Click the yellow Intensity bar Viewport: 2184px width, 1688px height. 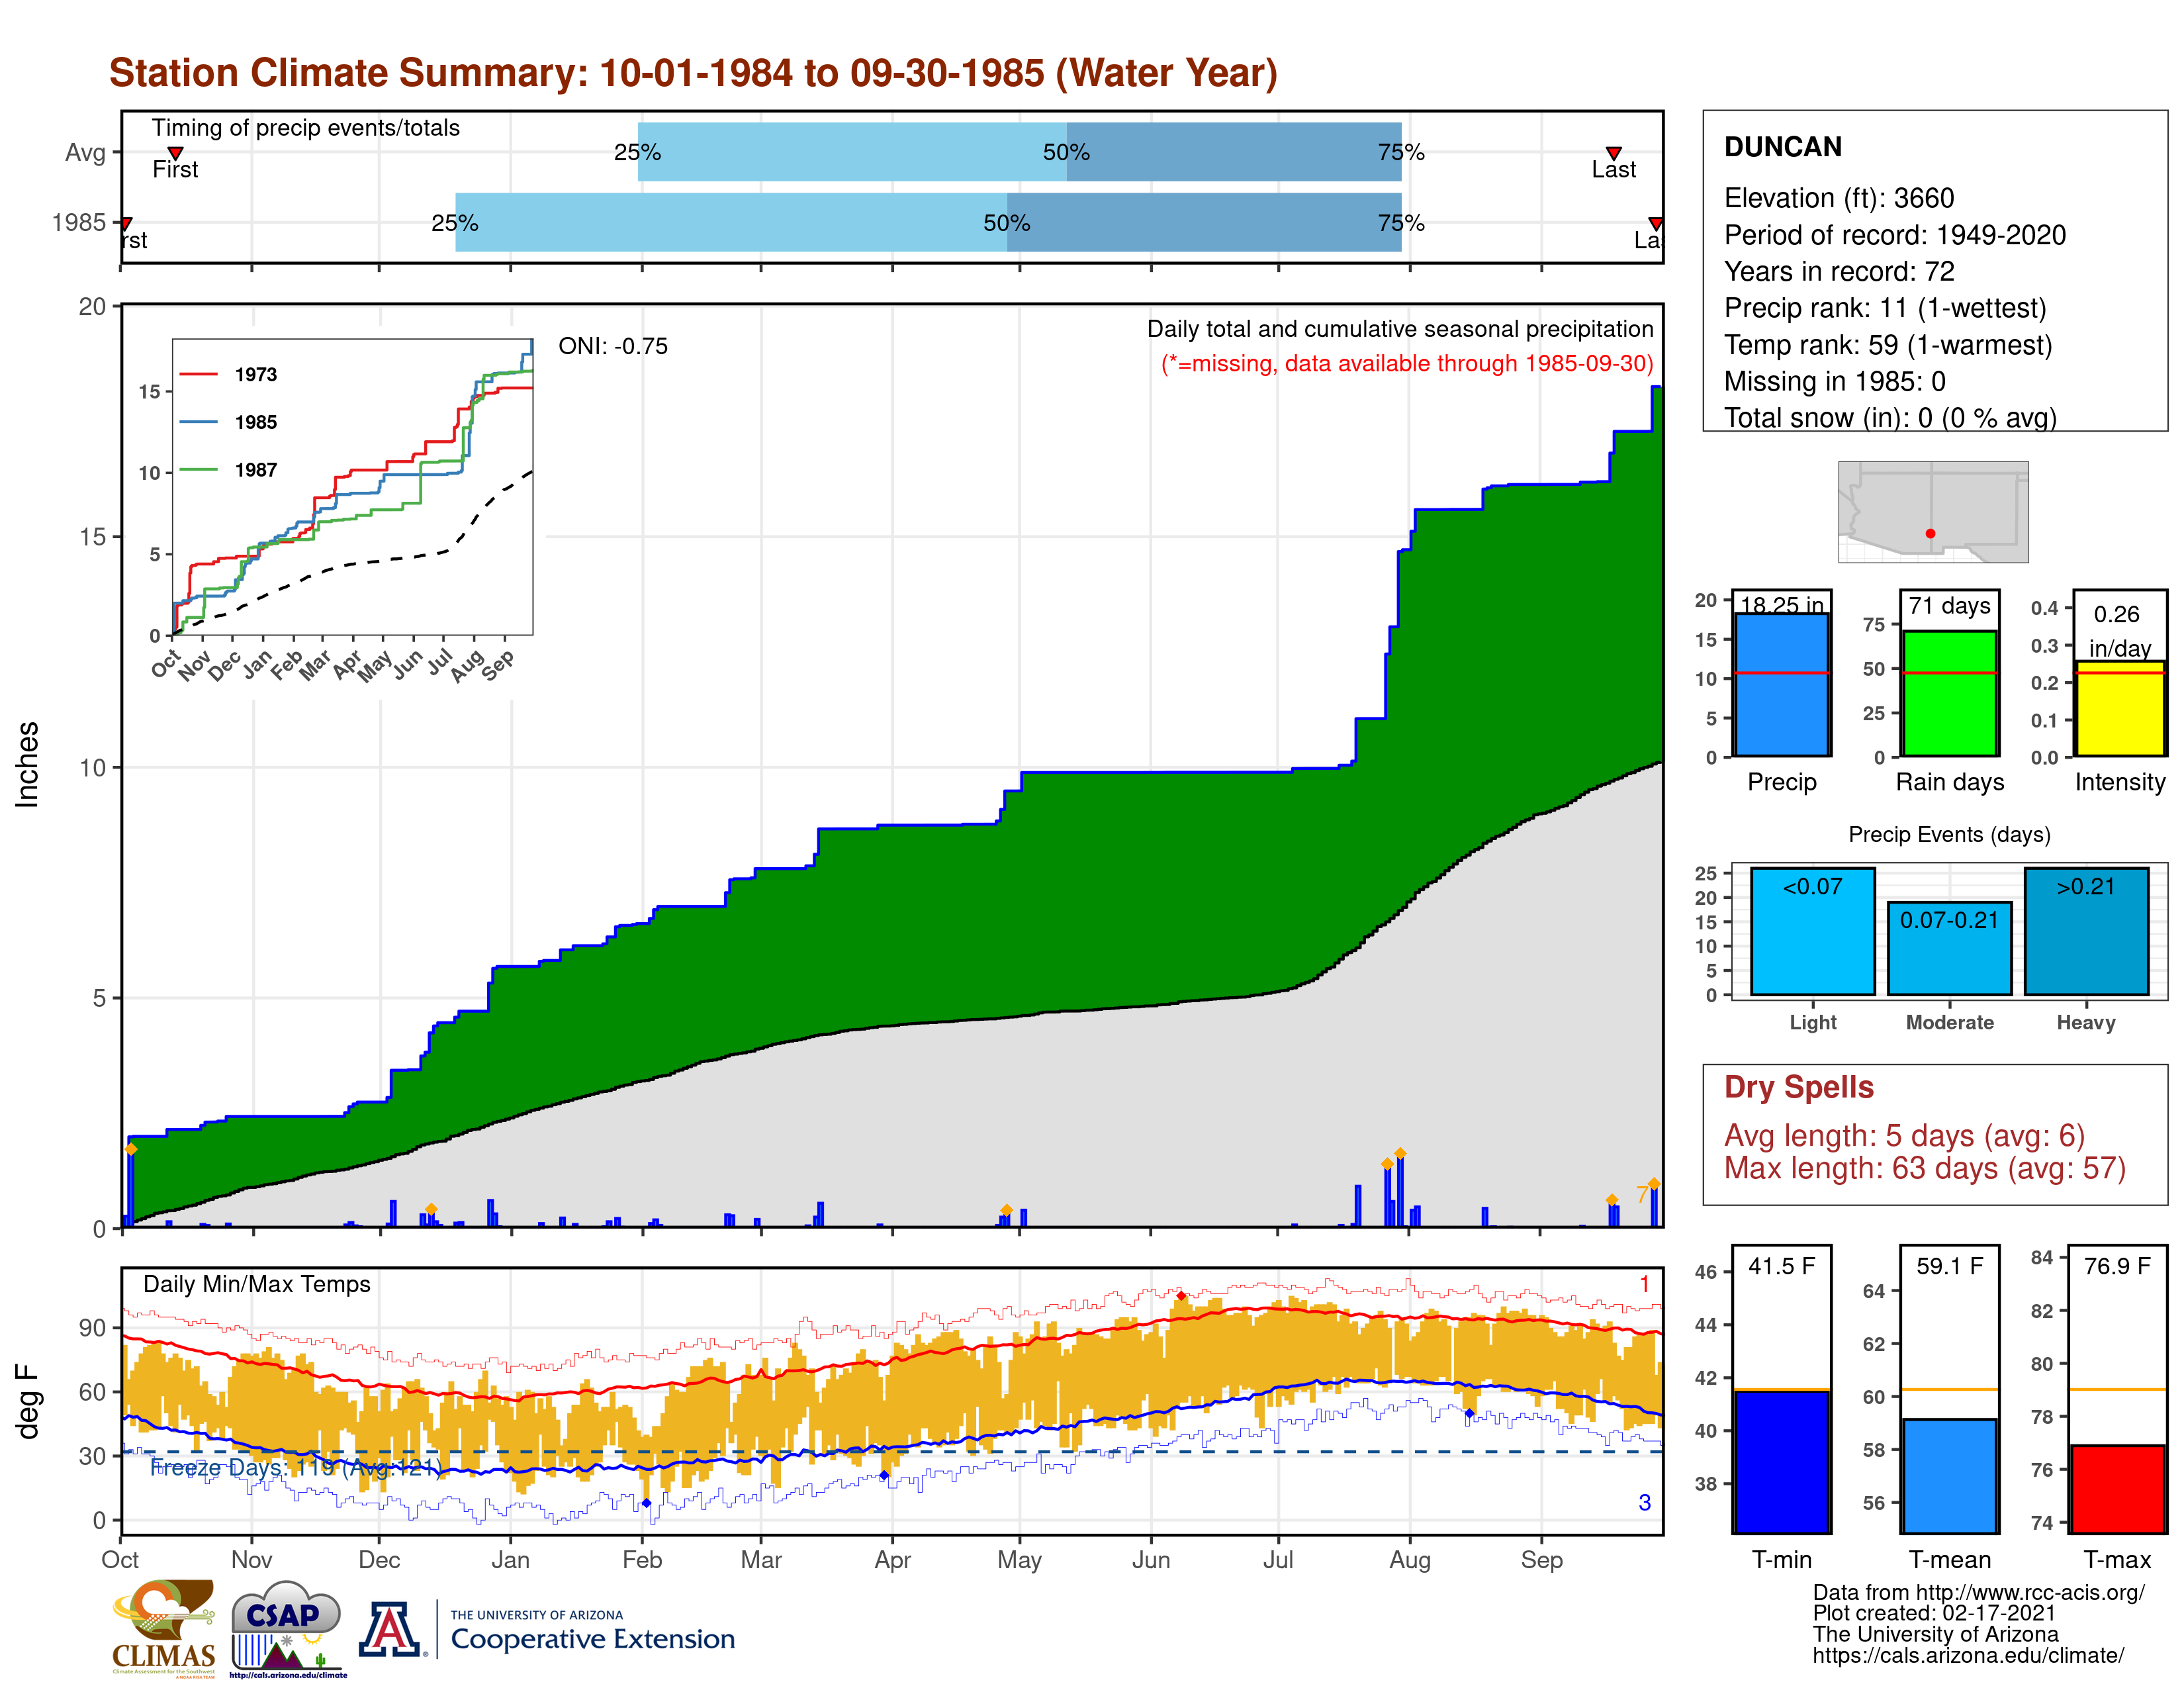click(2119, 708)
